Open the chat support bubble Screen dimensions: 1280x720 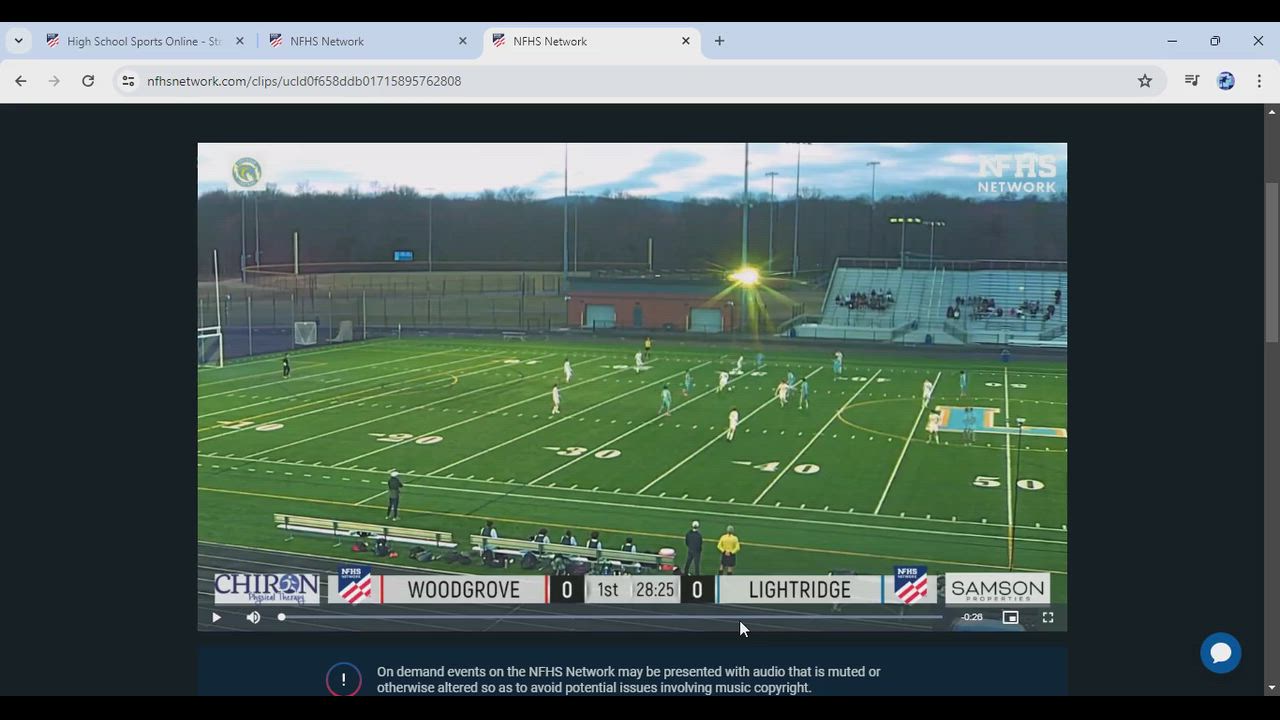[x=1220, y=653]
